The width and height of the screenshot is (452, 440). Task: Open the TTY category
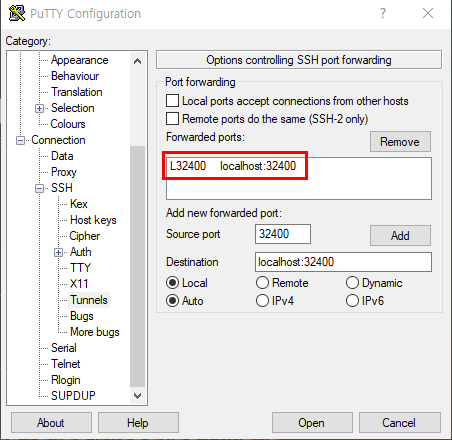point(80,268)
